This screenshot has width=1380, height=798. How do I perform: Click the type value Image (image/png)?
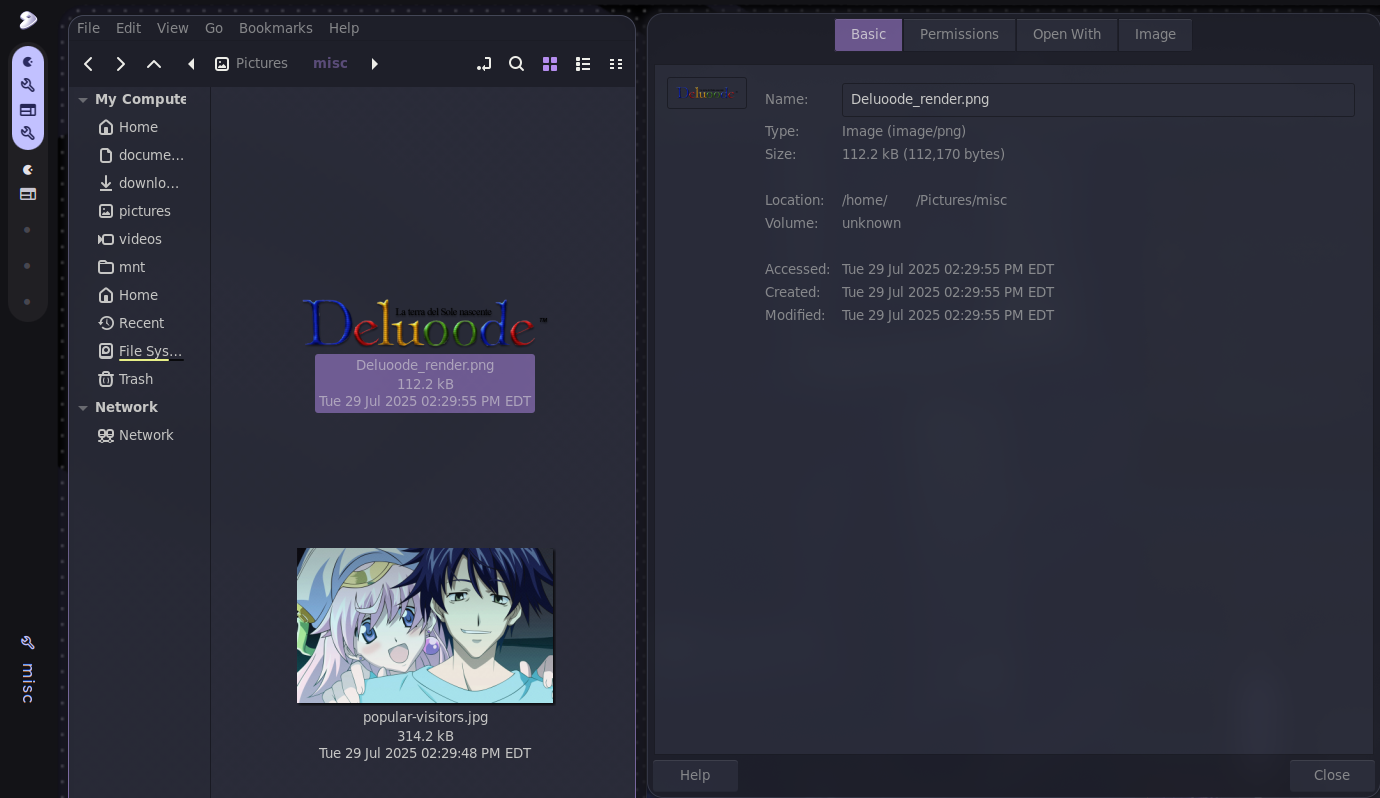[x=904, y=131]
